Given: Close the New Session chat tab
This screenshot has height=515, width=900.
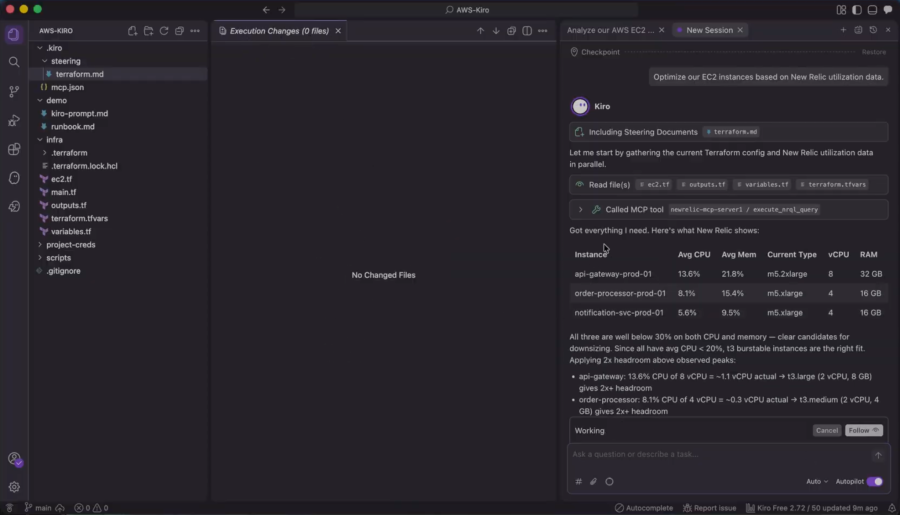Looking at the screenshot, I should [x=740, y=30].
